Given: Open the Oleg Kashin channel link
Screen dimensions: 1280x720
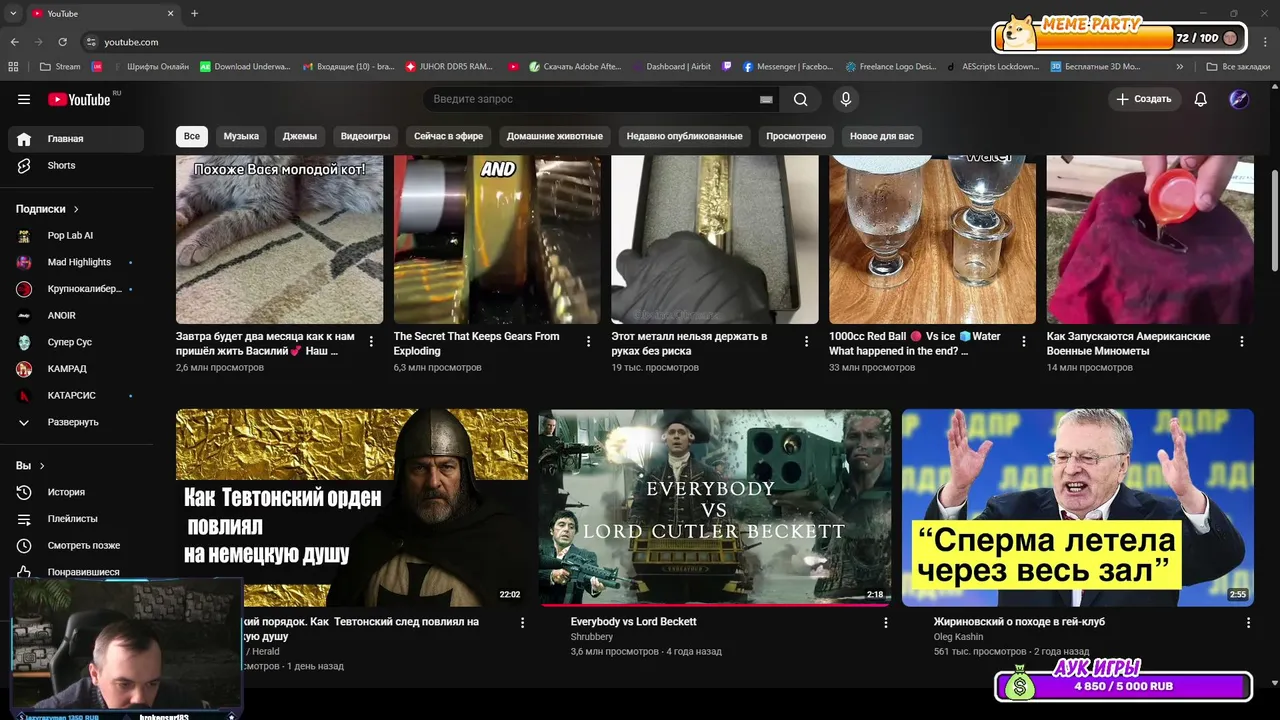Looking at the screenshot, I should coord(958,637).
